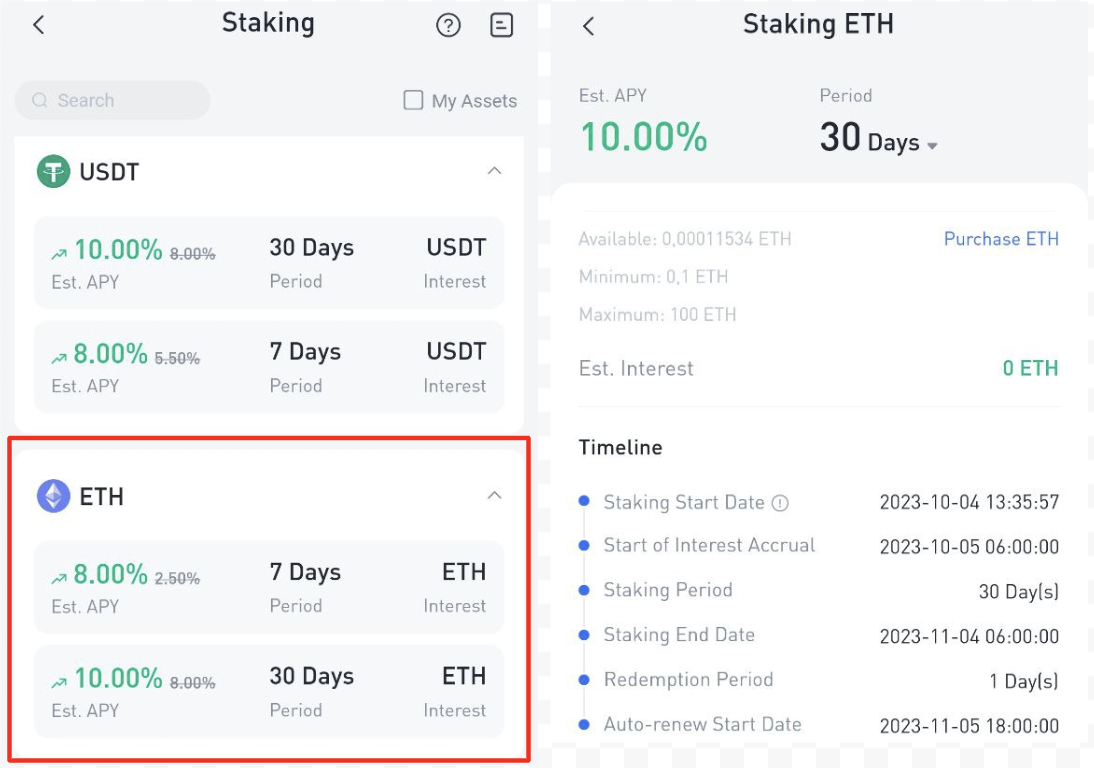
Task: Tap the USDT Tether coin icon
Action: click(54, 171)
